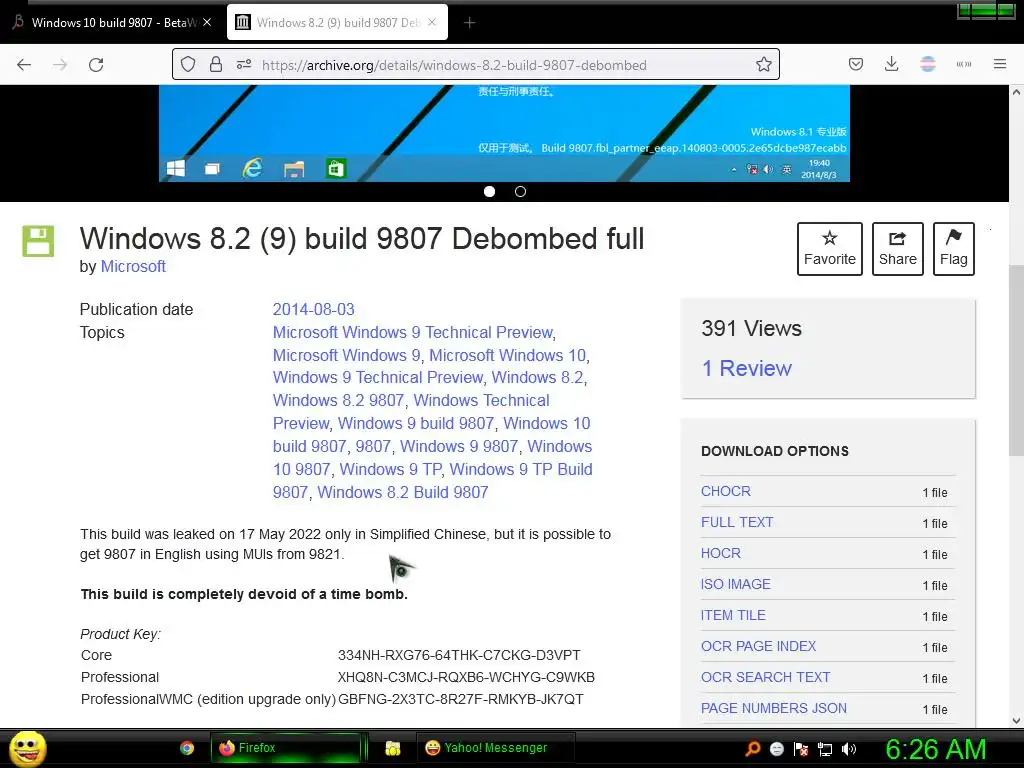Click the 6:26 AM taskbar clock
Viewport: 1024px width, 768px height.
935,749
